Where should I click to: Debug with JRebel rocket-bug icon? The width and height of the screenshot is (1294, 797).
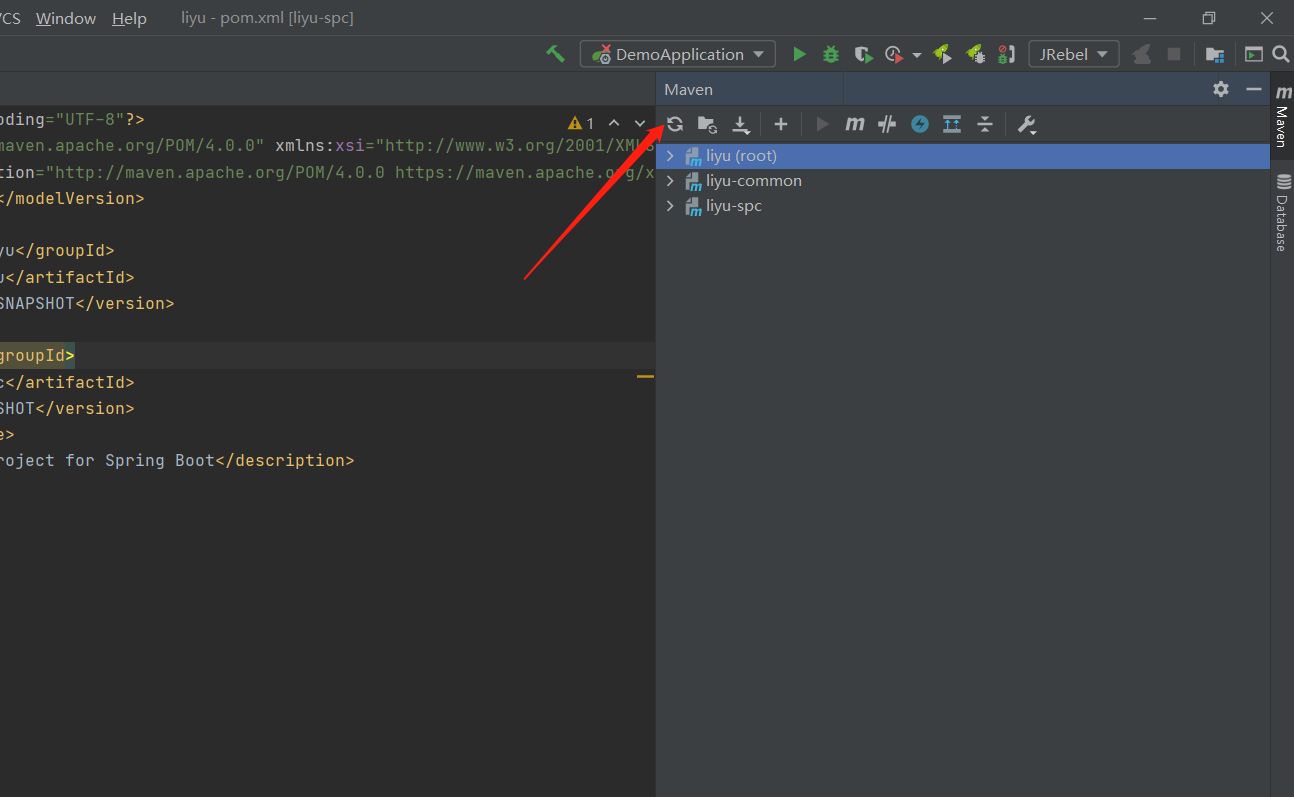click(975, 54)
